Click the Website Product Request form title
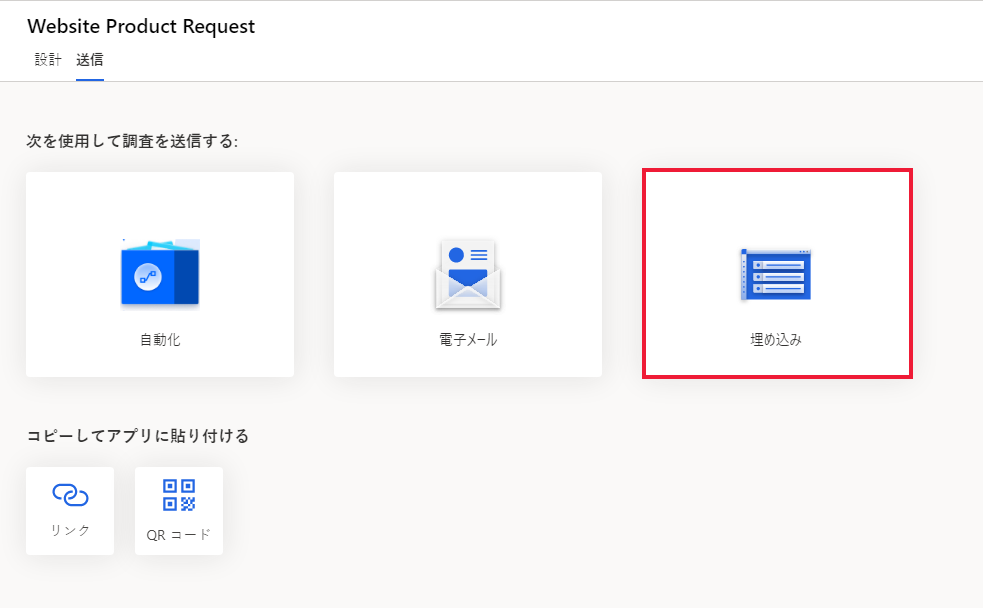The width and height of the screenshot is (983, 608). [x=140, y=26]
